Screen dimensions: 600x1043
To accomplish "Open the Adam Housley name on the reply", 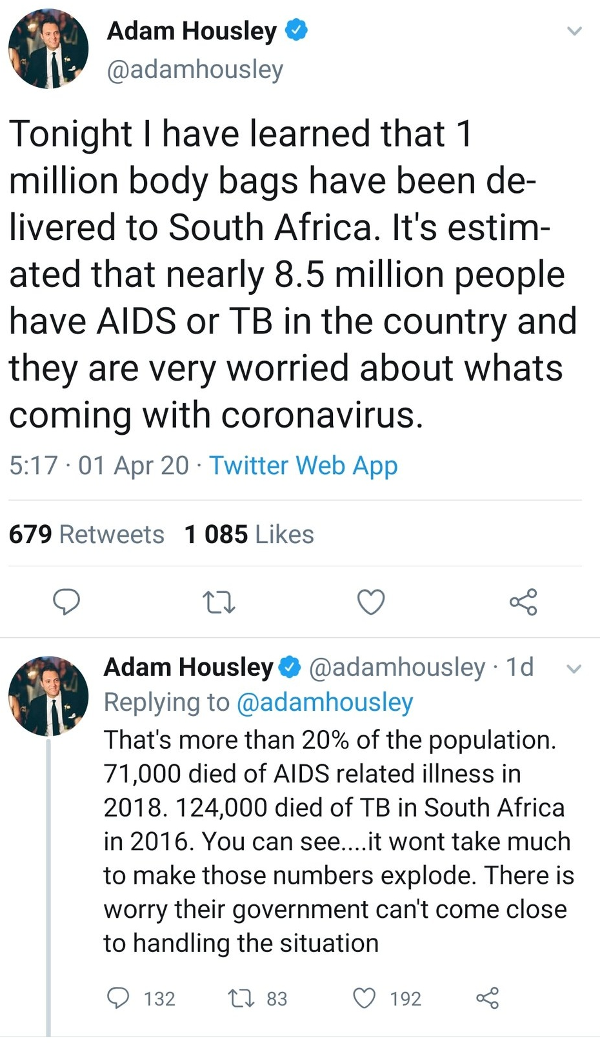I will pyautogui.click(x=188, y=667).
